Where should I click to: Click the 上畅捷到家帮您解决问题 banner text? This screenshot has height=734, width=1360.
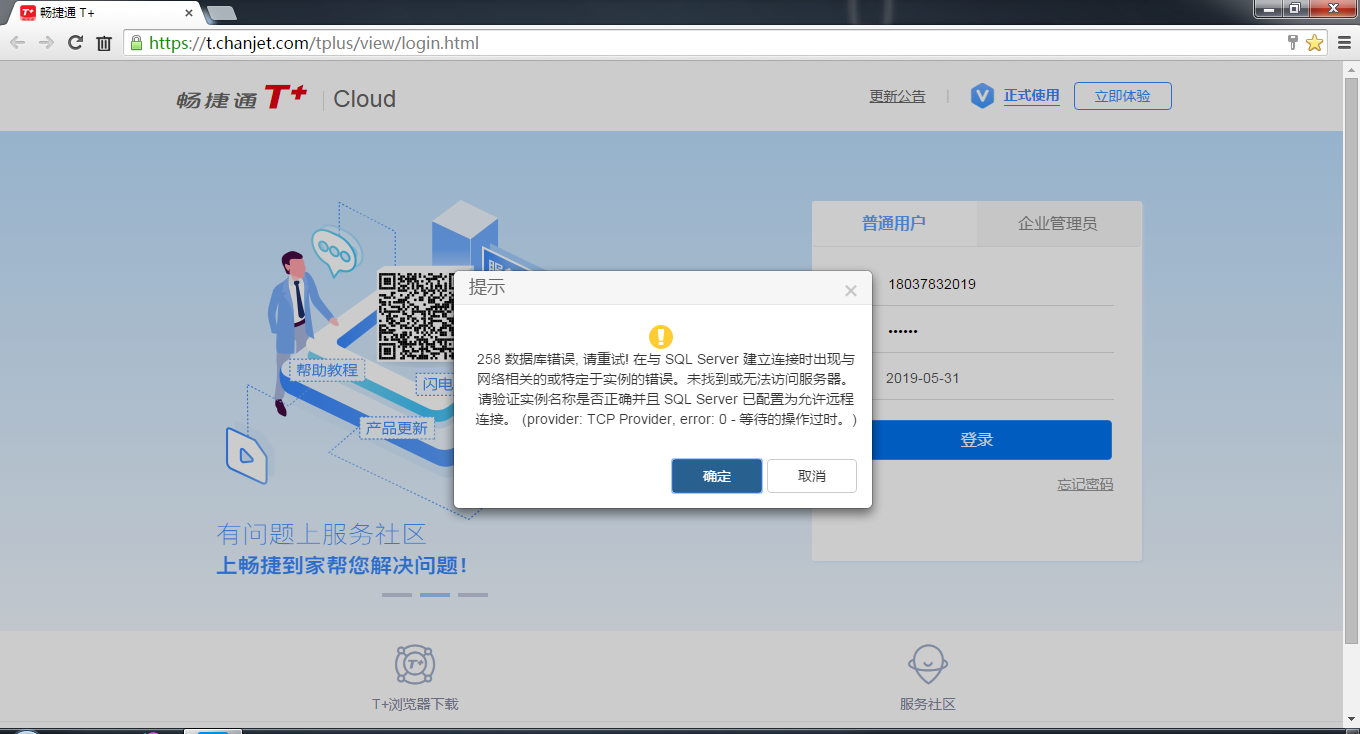(x=342, y=566)
